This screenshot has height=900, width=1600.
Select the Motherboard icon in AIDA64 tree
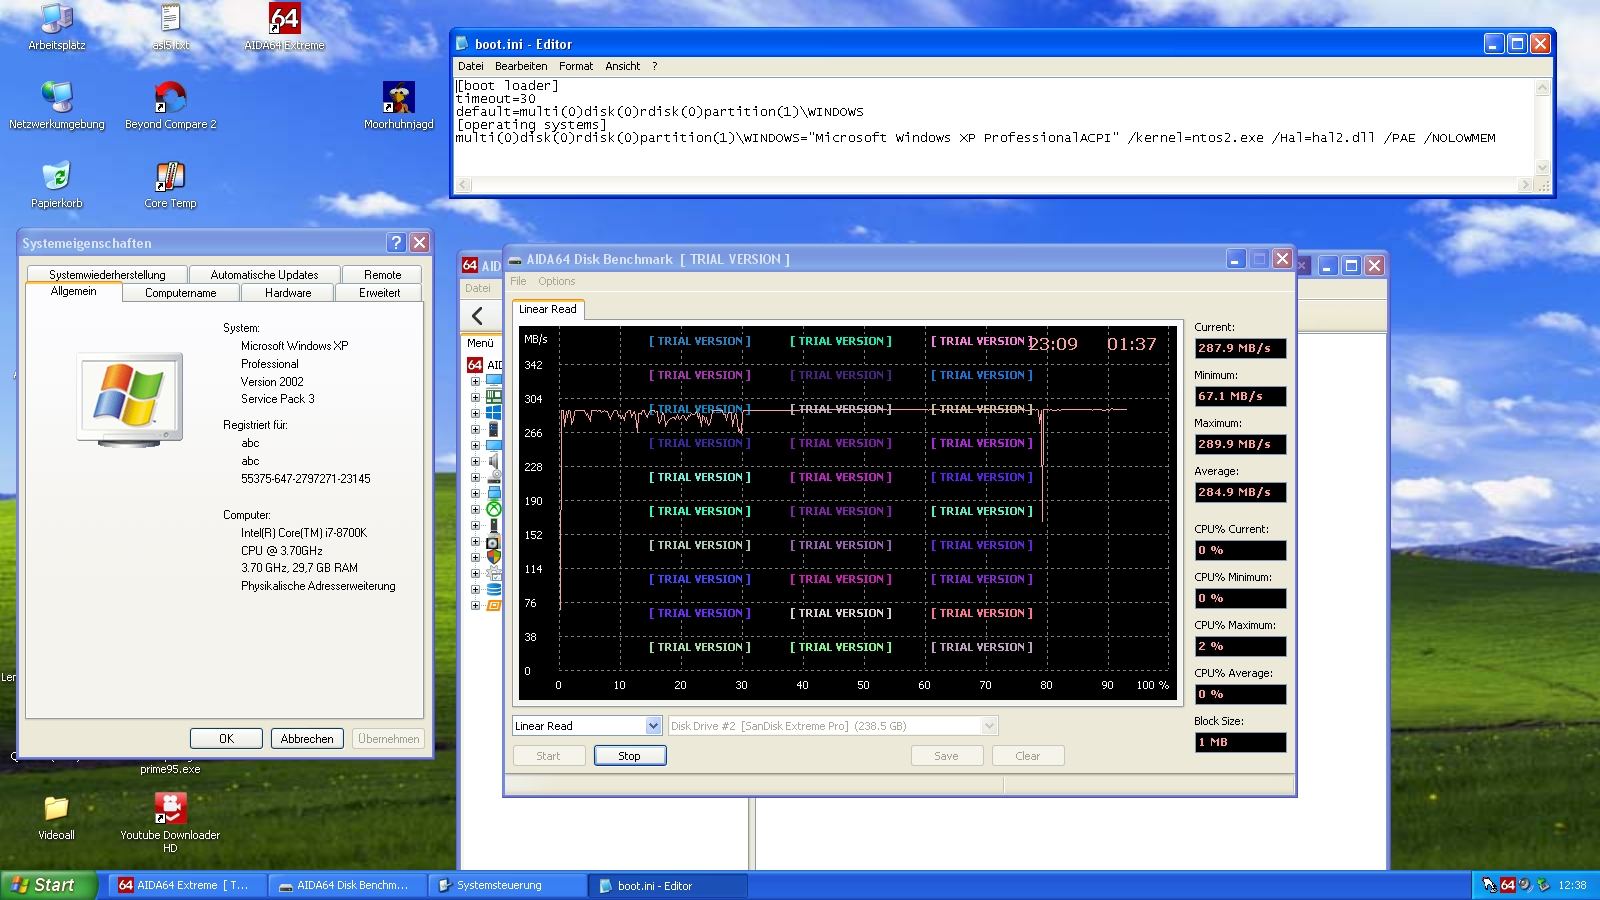tap(493, 397)
